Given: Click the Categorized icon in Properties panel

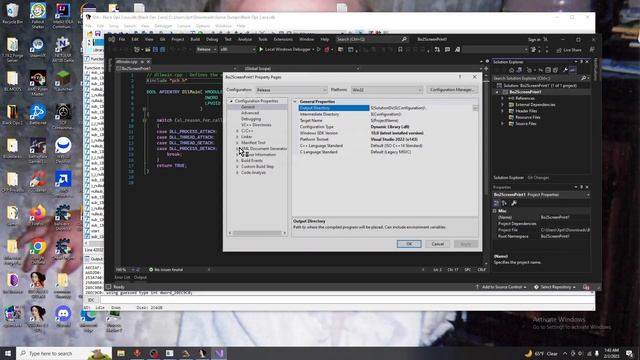Looking at the screenshot, I should pos(496,203).
